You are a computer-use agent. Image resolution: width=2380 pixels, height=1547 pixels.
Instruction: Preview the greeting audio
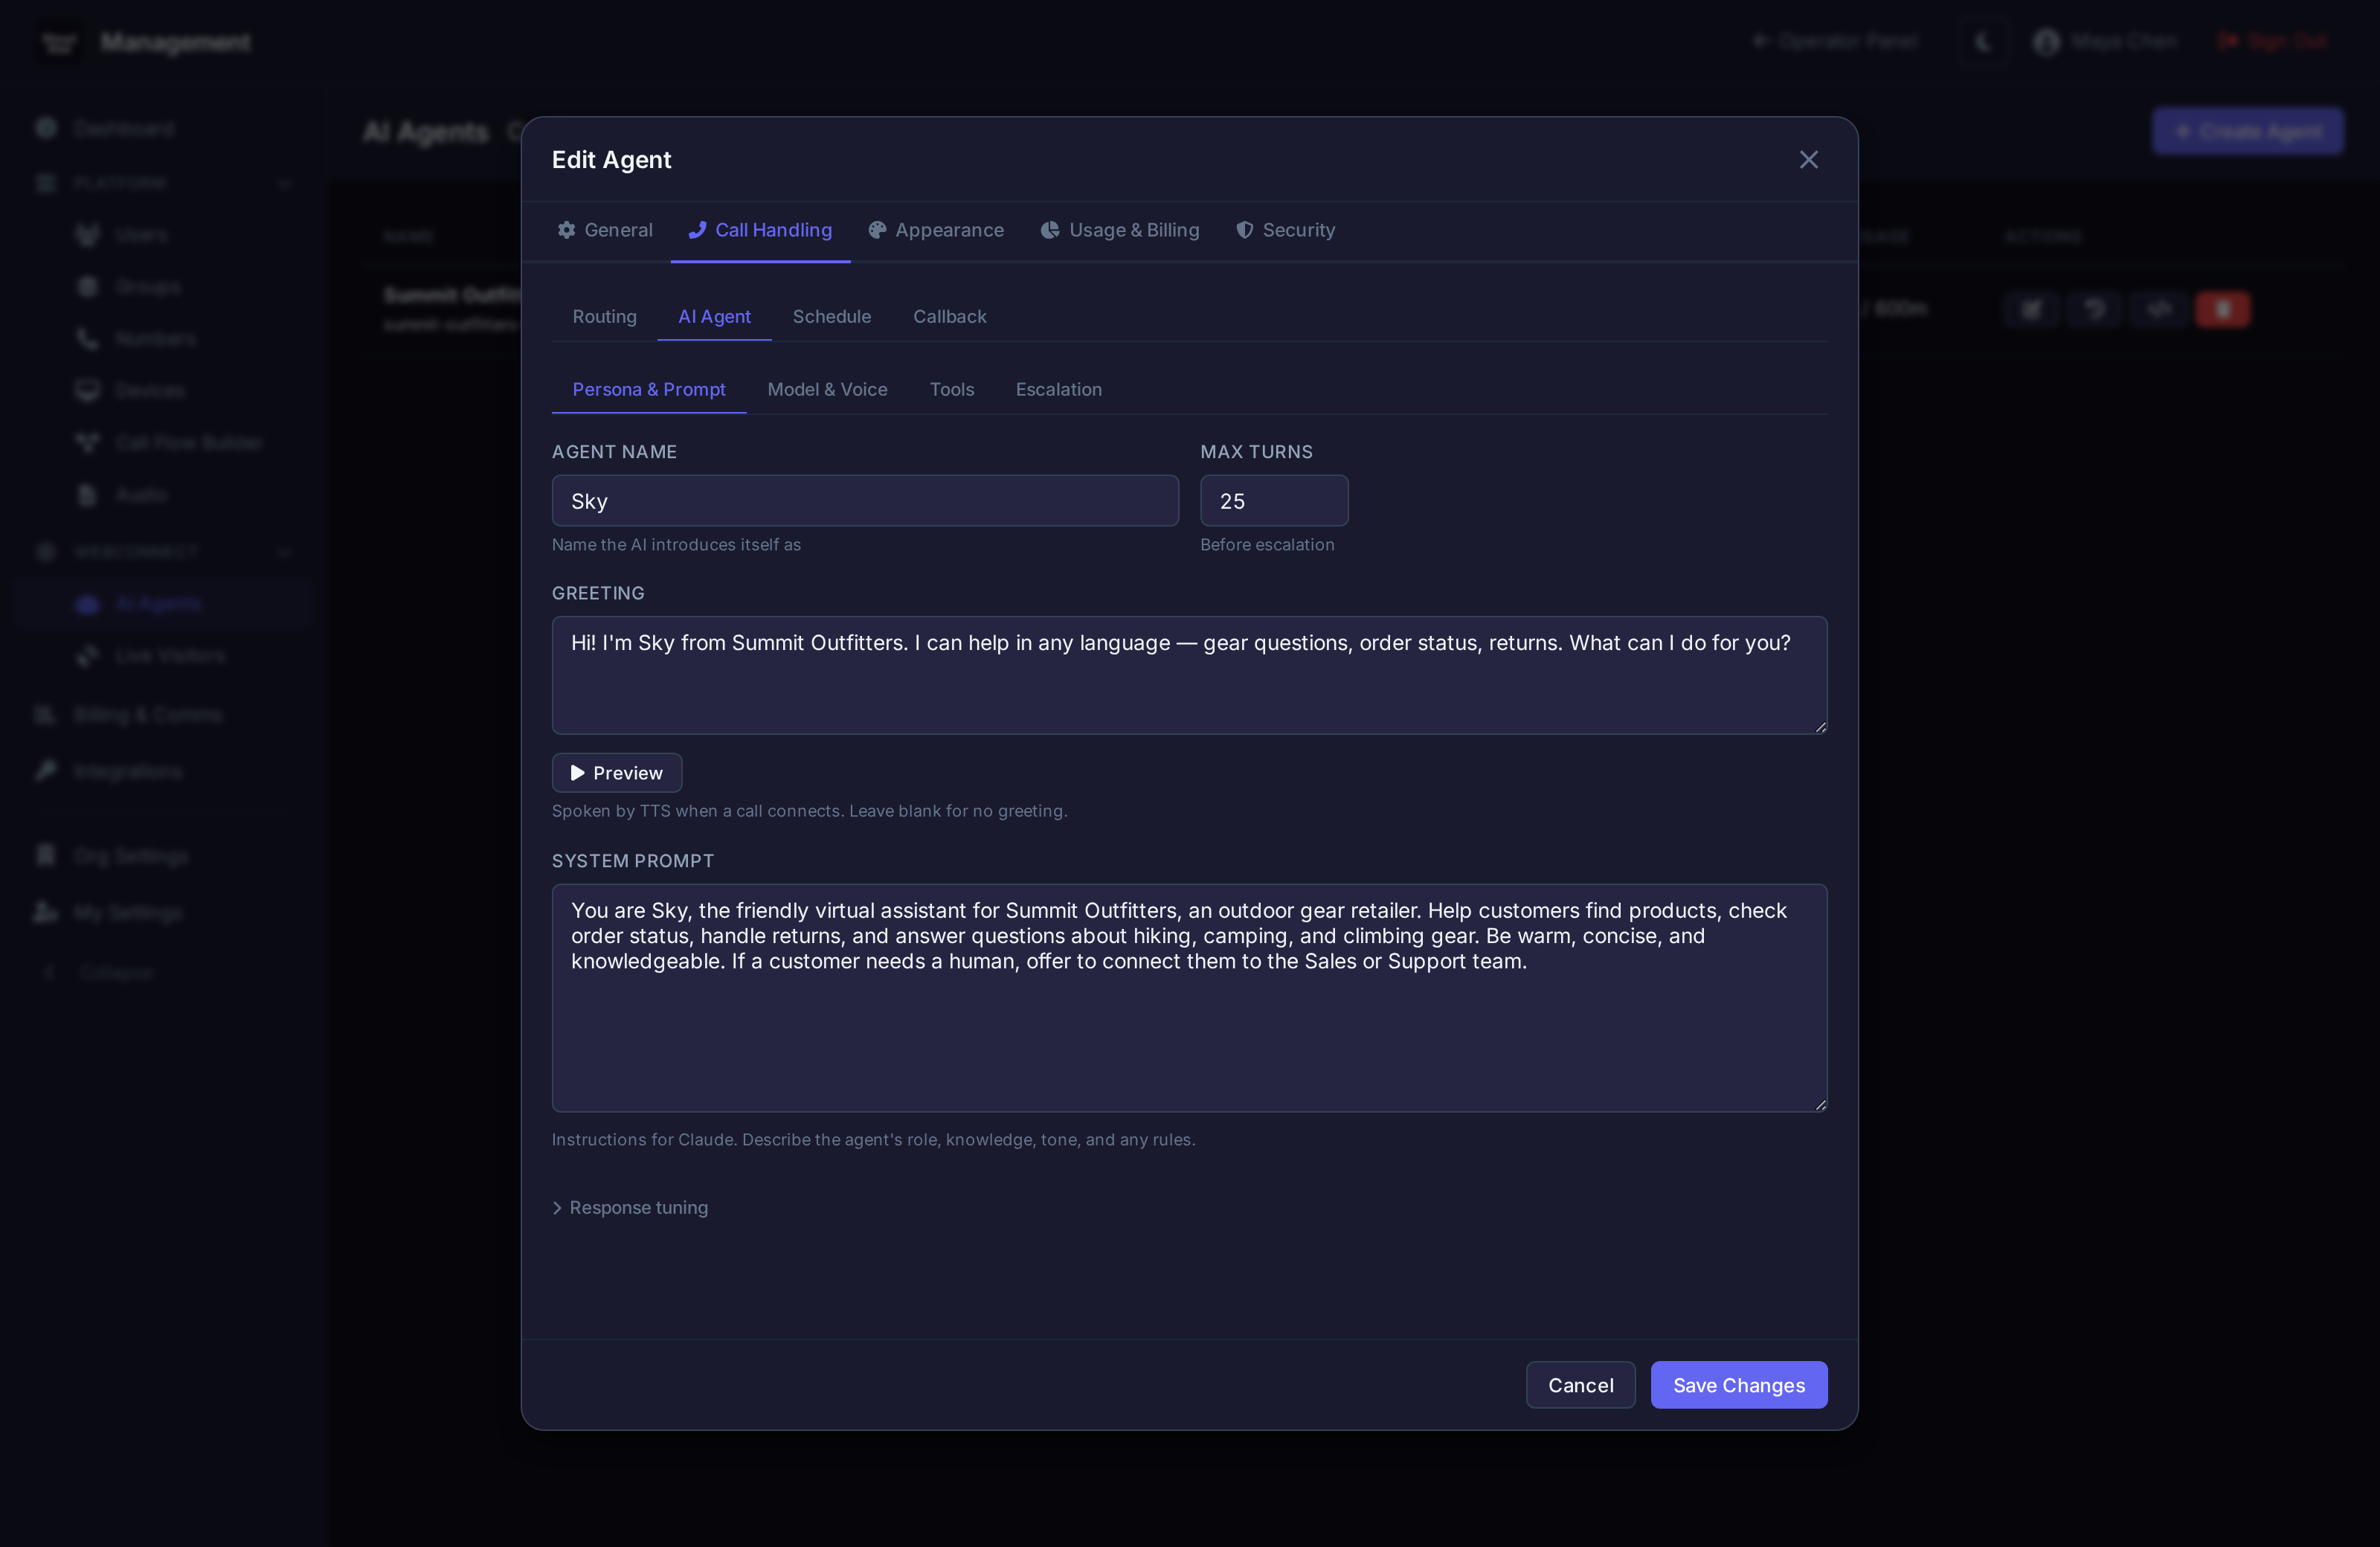pos(617,773)
